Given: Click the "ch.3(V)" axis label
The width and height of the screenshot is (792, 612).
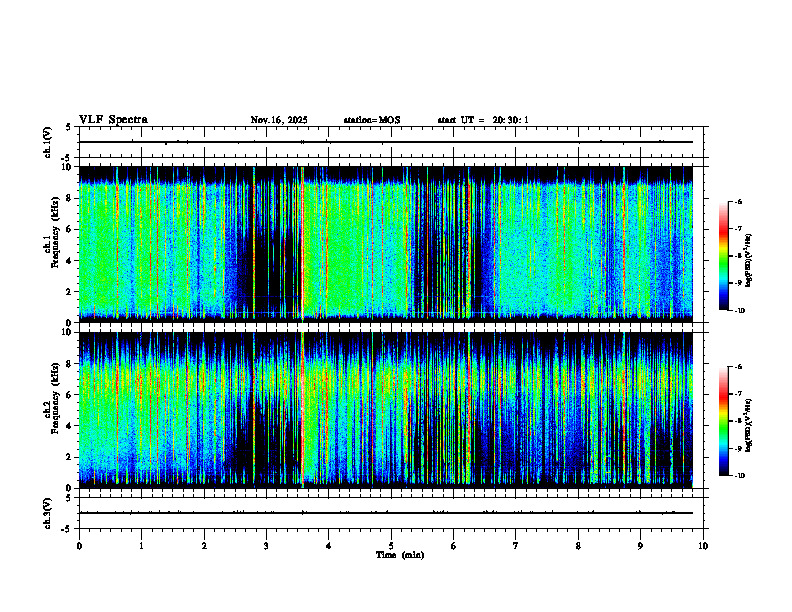Looking at the screenshot, I should pyautogui.click(x=48, y=513).
